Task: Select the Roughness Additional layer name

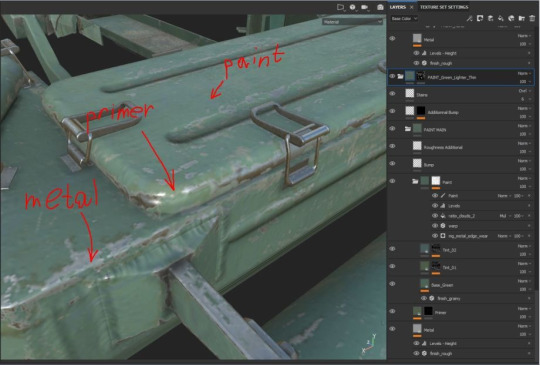Action: click(x=443, y=147)
